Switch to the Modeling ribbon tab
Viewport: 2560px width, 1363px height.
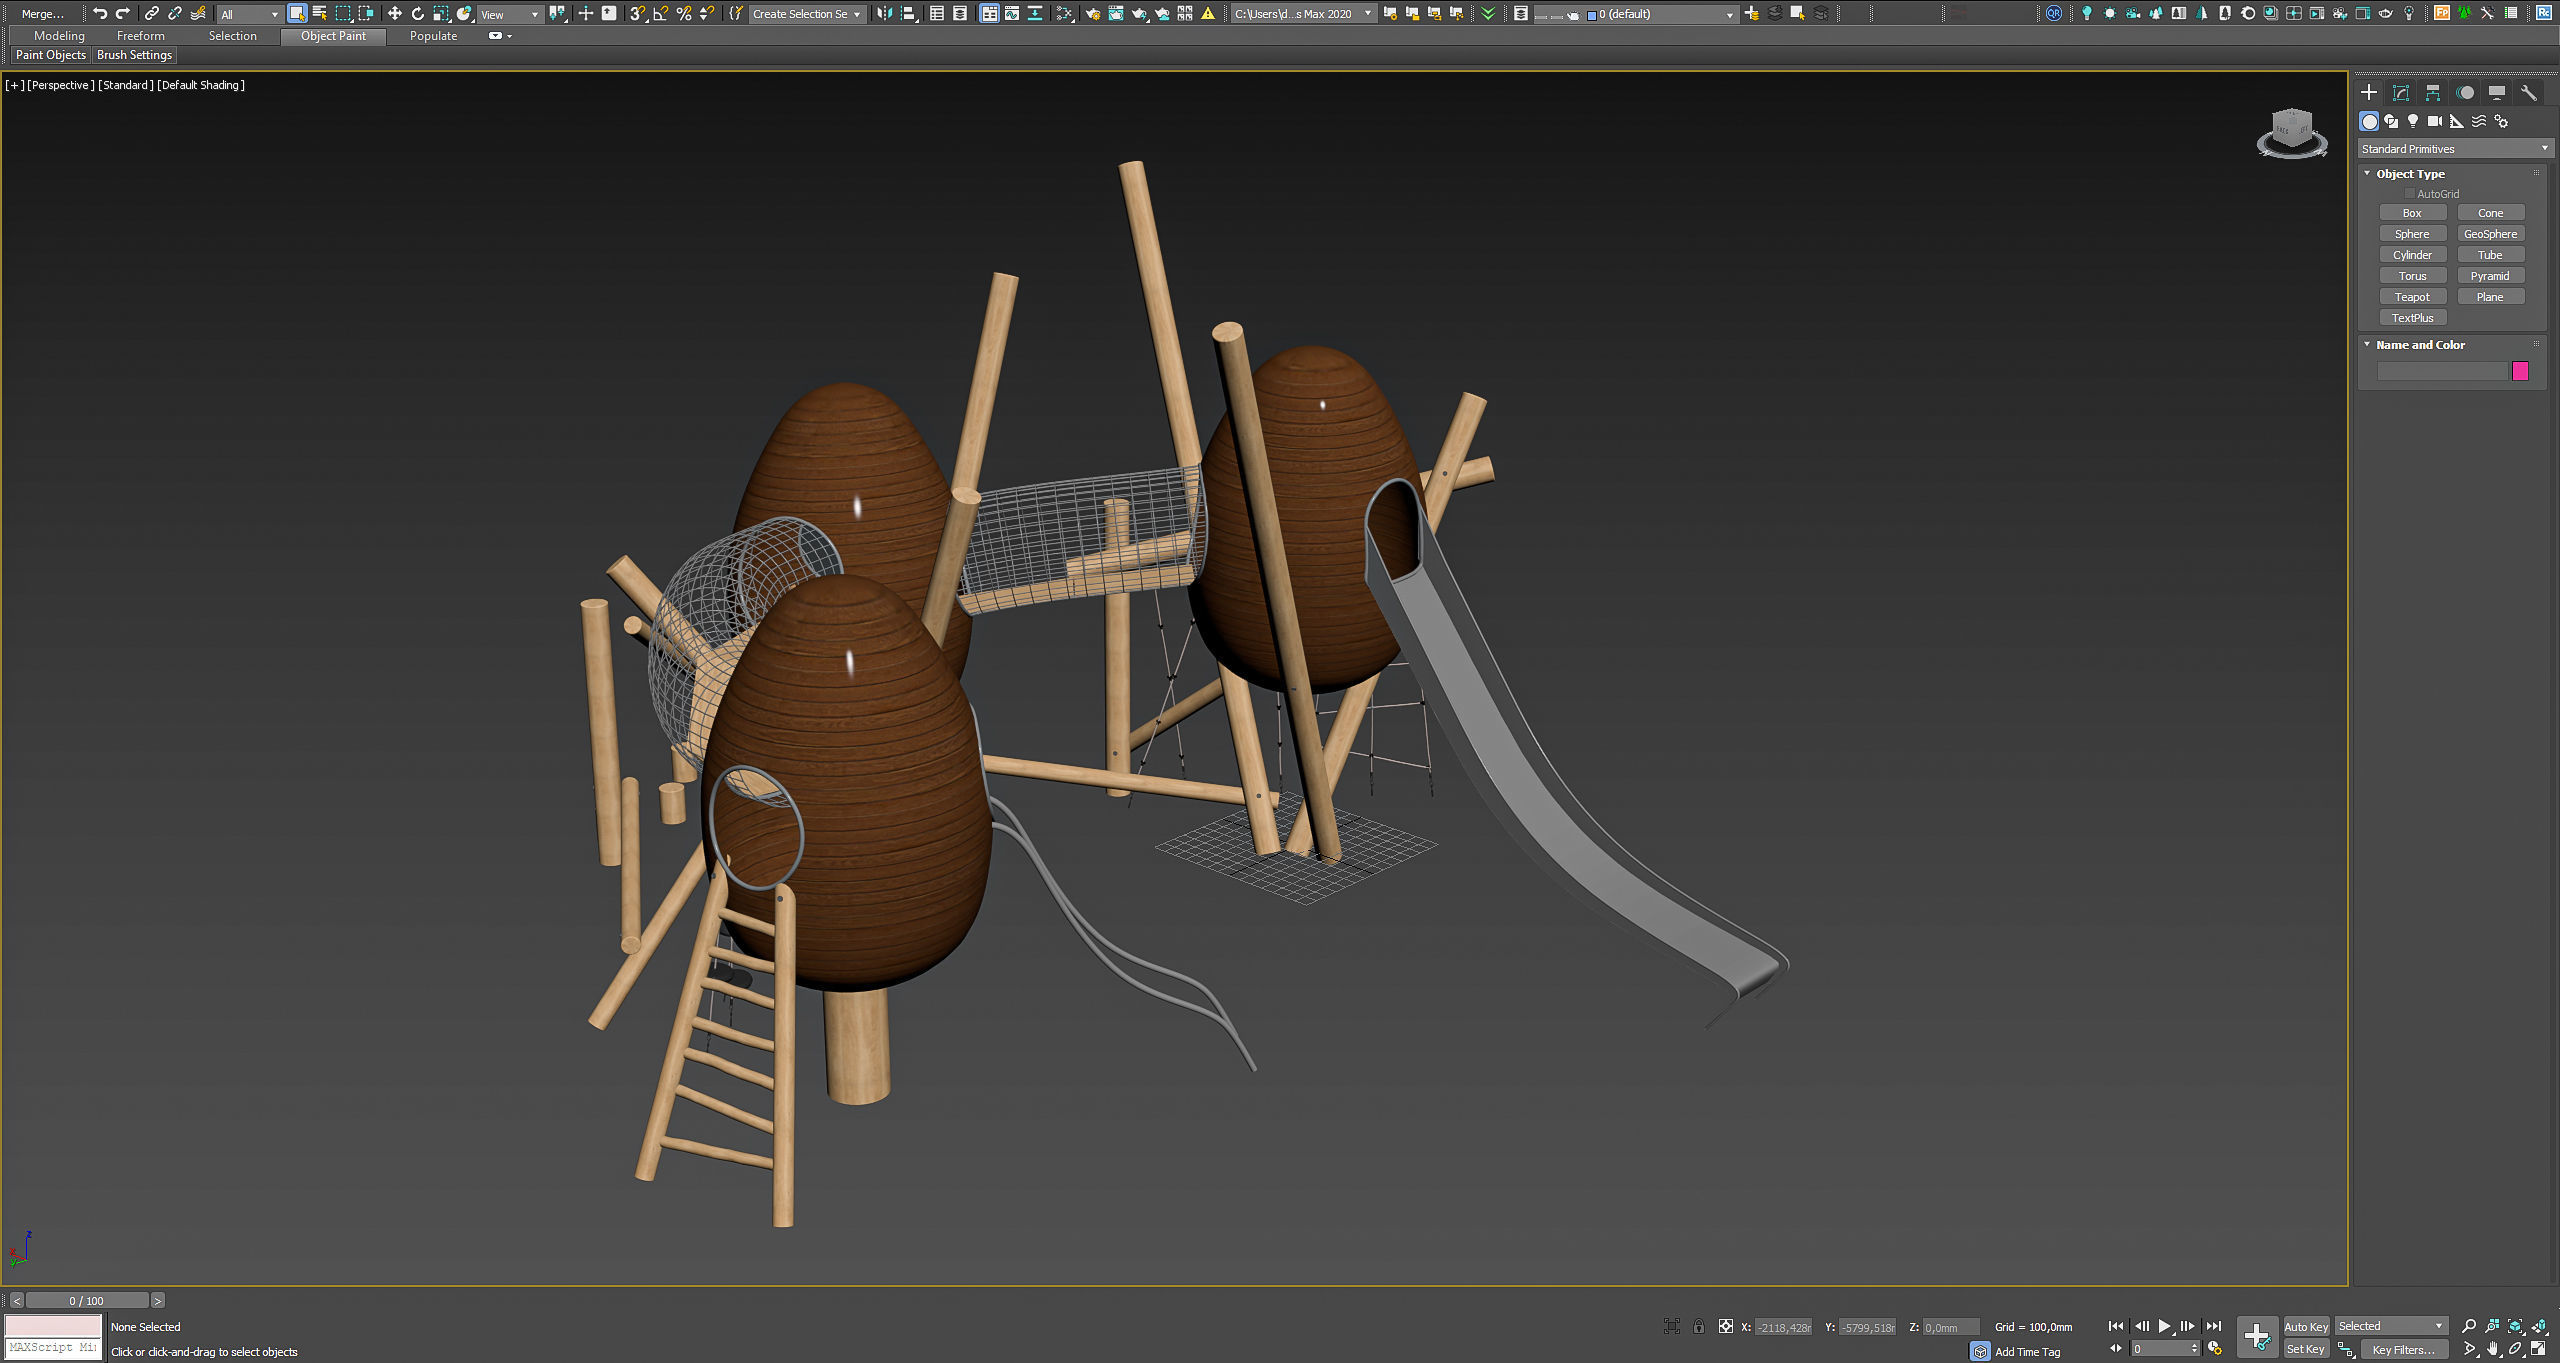pyautogui.click(x=59, y=36)
